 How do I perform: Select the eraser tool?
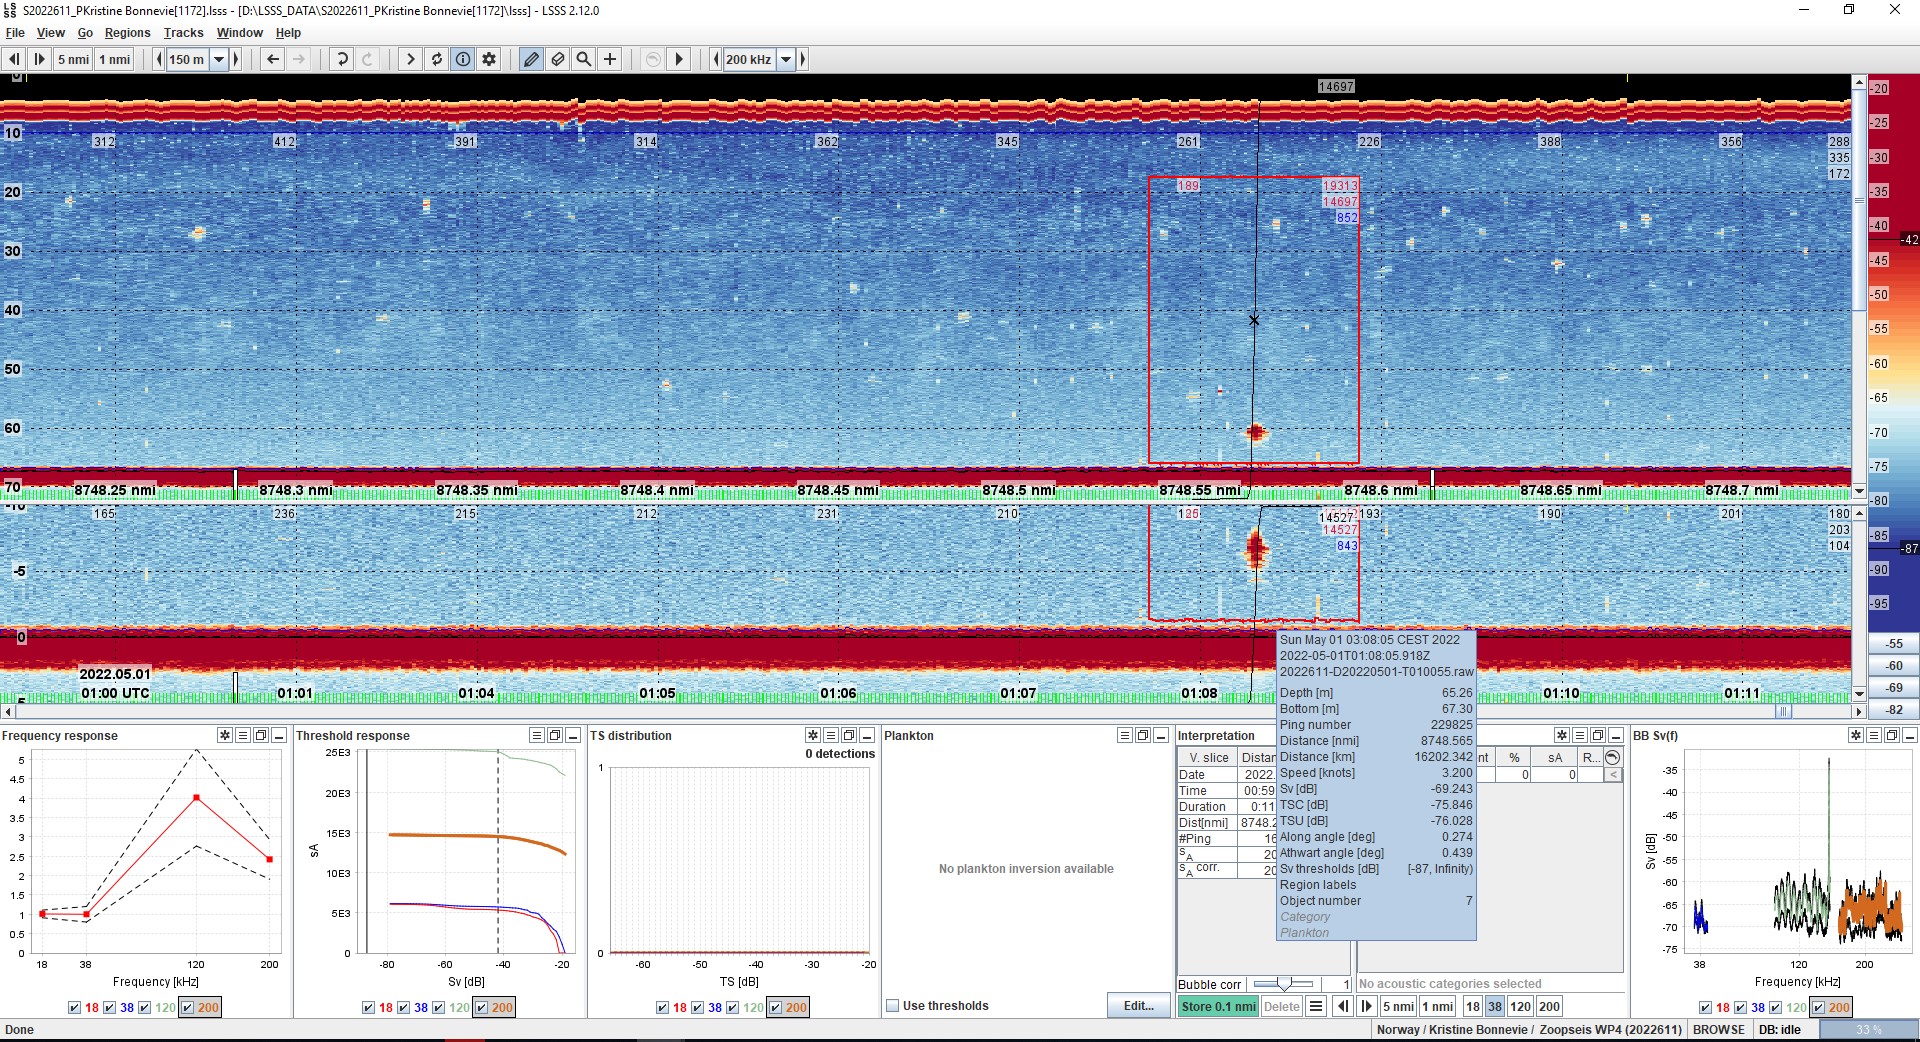[558, 59]
